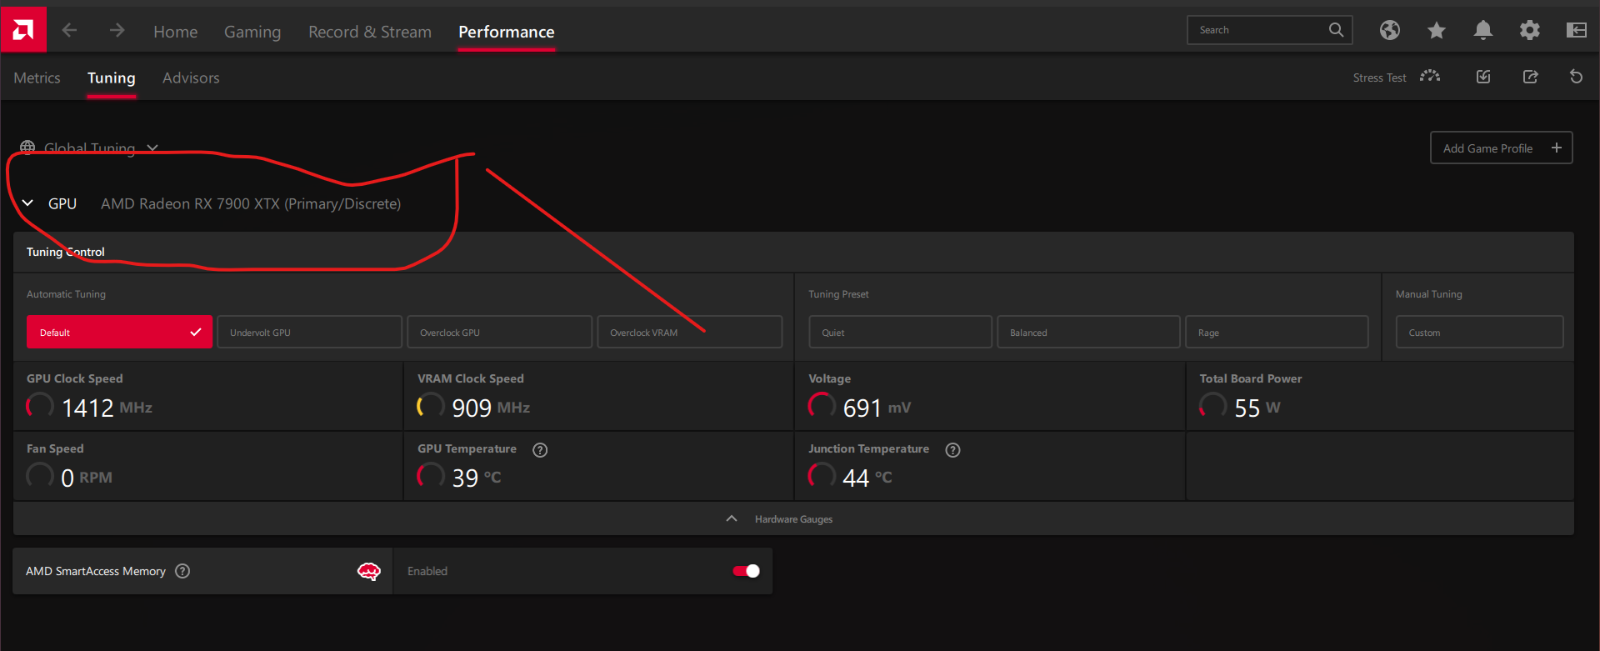Select Overclock GPU tuning option
Viewport: 1600px width, 651px height.
click(x=499, y=332)
